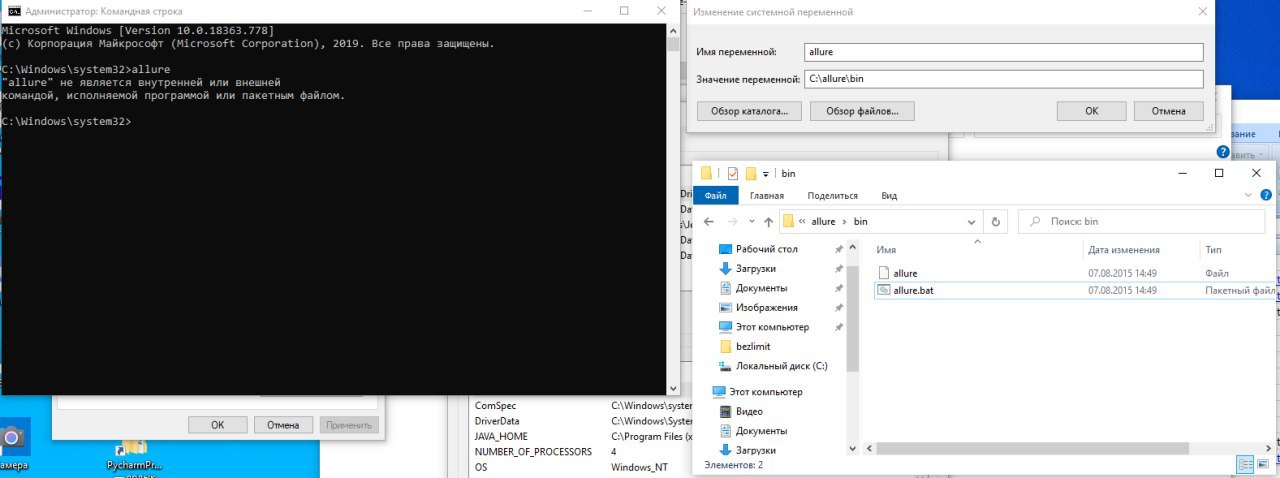This screenshot has height=478, width=1280.
Task: Select pinned Этот компьютер quick access item
Action: 772,327
